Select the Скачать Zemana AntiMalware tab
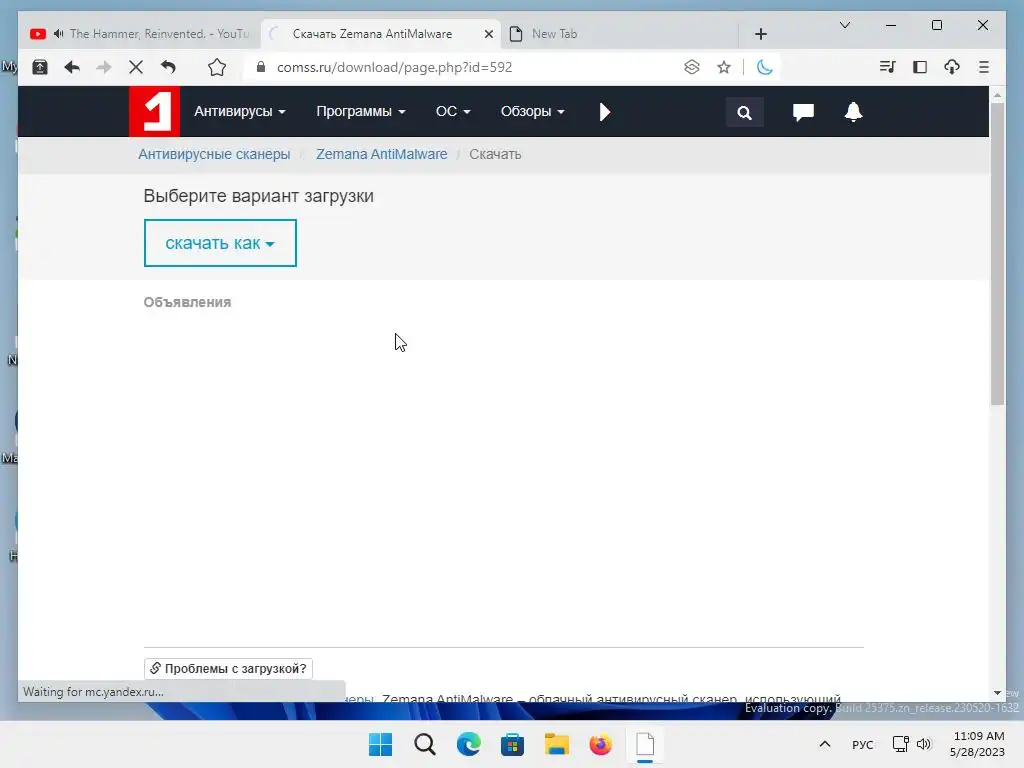Image resolution: width=1024 pixels, height=768 pixels. coord(372,34)
